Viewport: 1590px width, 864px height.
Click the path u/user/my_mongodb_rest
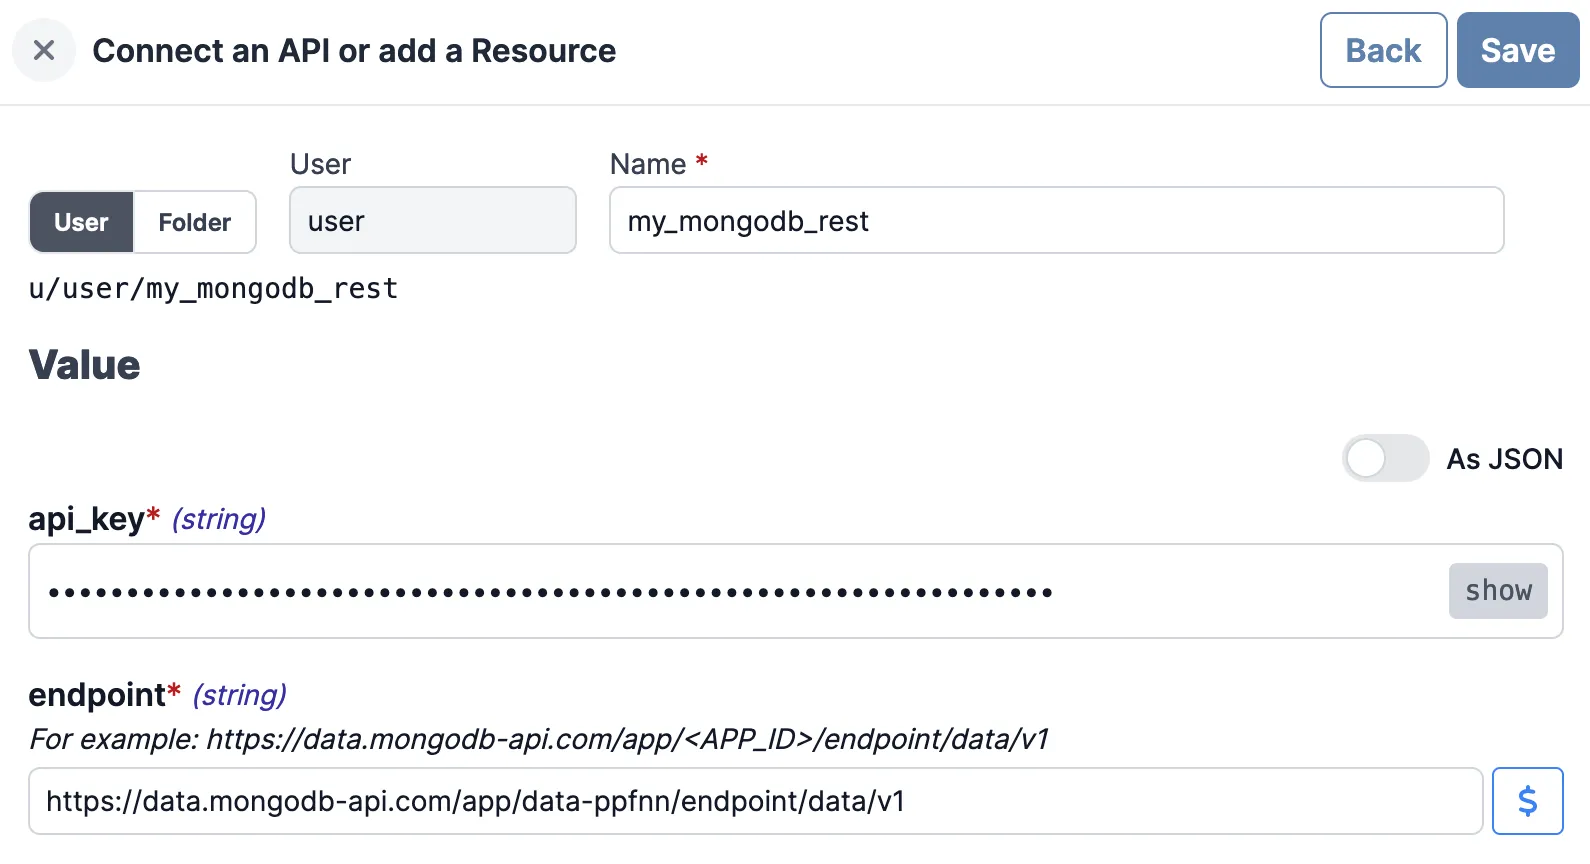[213, 288]
